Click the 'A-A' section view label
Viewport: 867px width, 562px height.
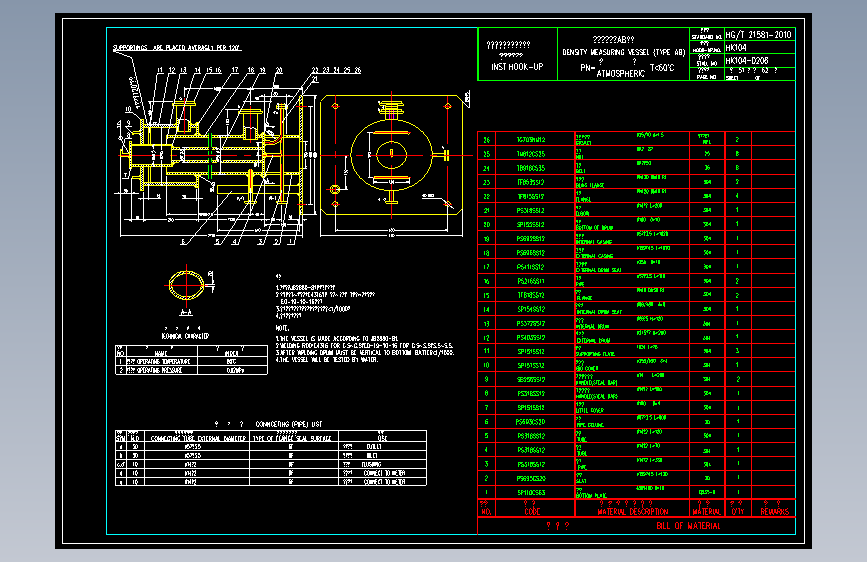point(186,313)
